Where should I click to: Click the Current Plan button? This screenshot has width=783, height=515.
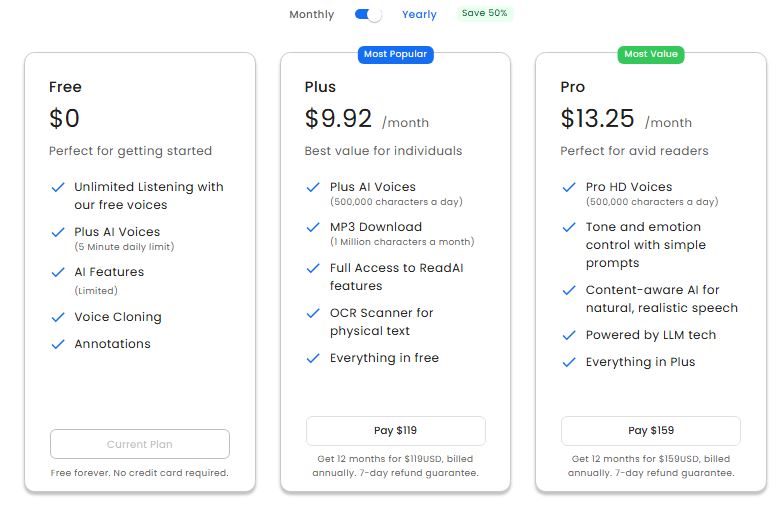coord(139,444)
